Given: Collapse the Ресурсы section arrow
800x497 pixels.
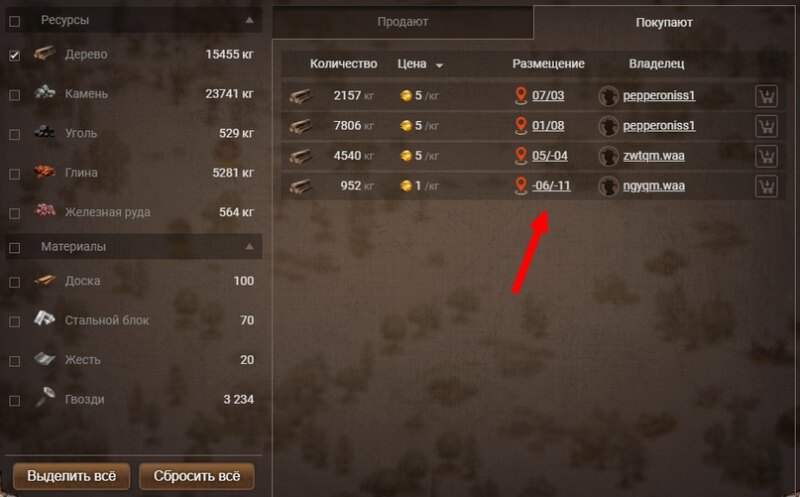Looking at the screenshot, I should (x=249, y=20).
